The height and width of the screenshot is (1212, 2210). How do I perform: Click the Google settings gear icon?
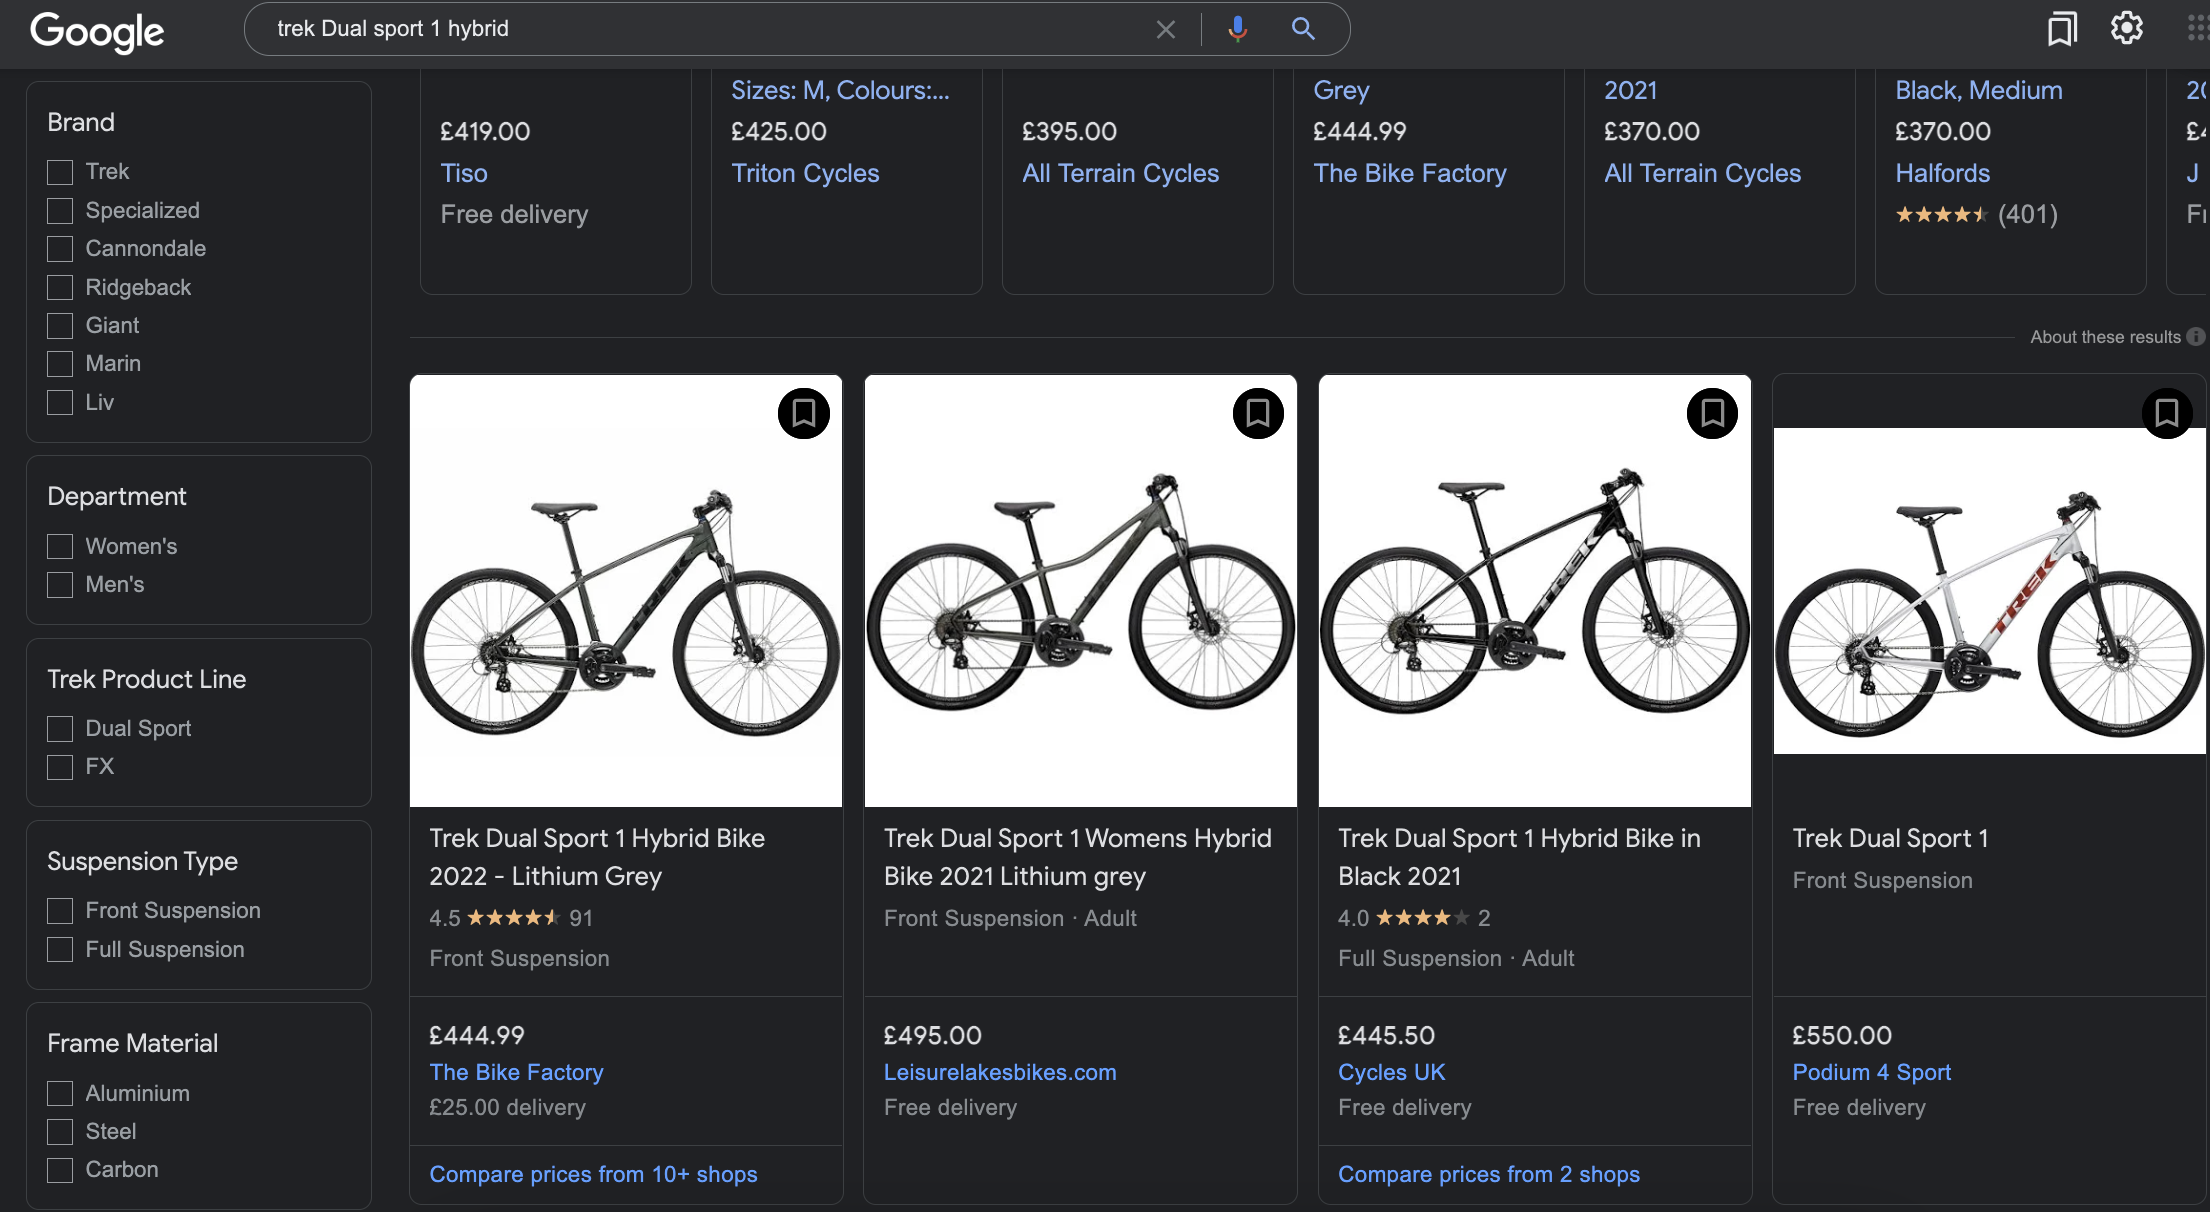coord(2126,27)
